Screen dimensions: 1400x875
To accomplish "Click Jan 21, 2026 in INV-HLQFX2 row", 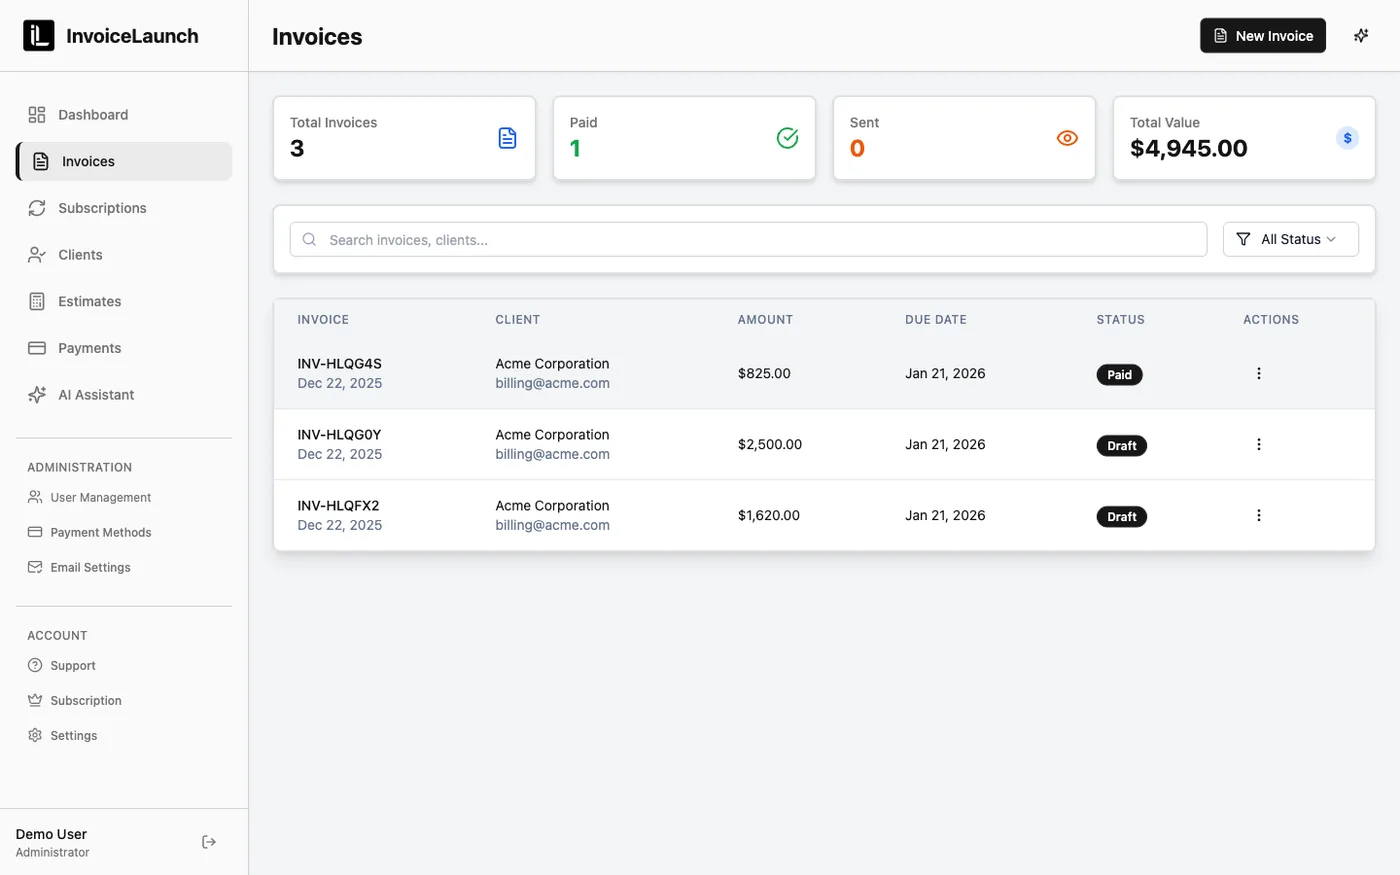I will pyautogui.click(x=945, y=515).
